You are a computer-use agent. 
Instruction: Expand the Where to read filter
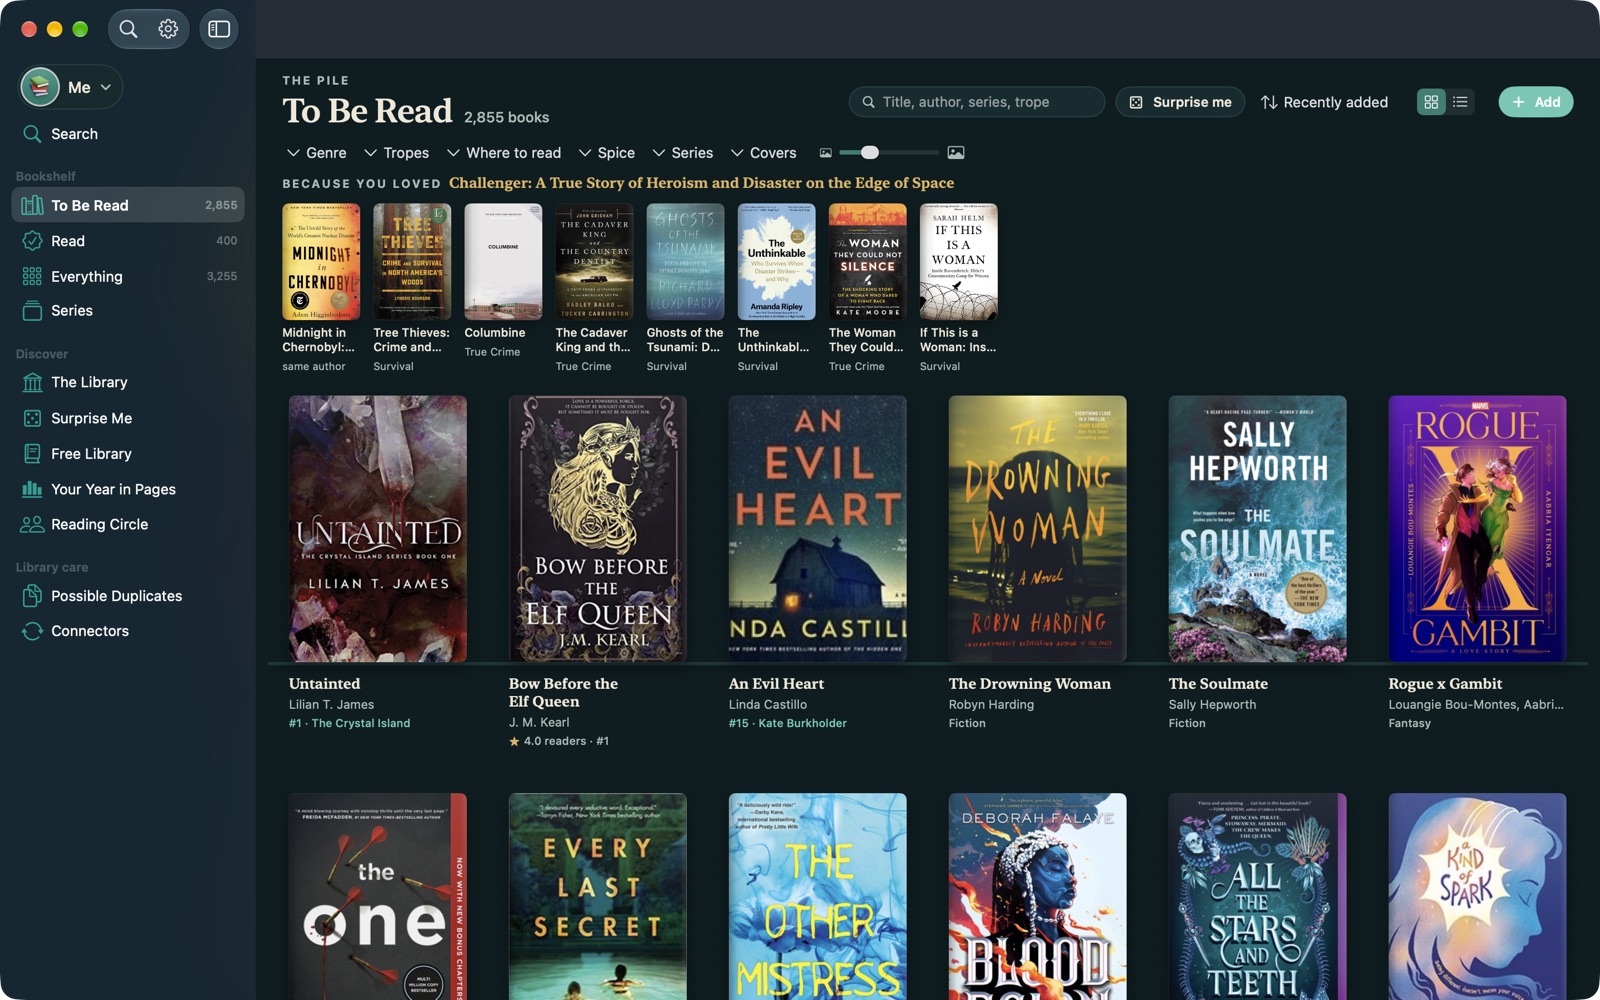(x=503, y=153)
